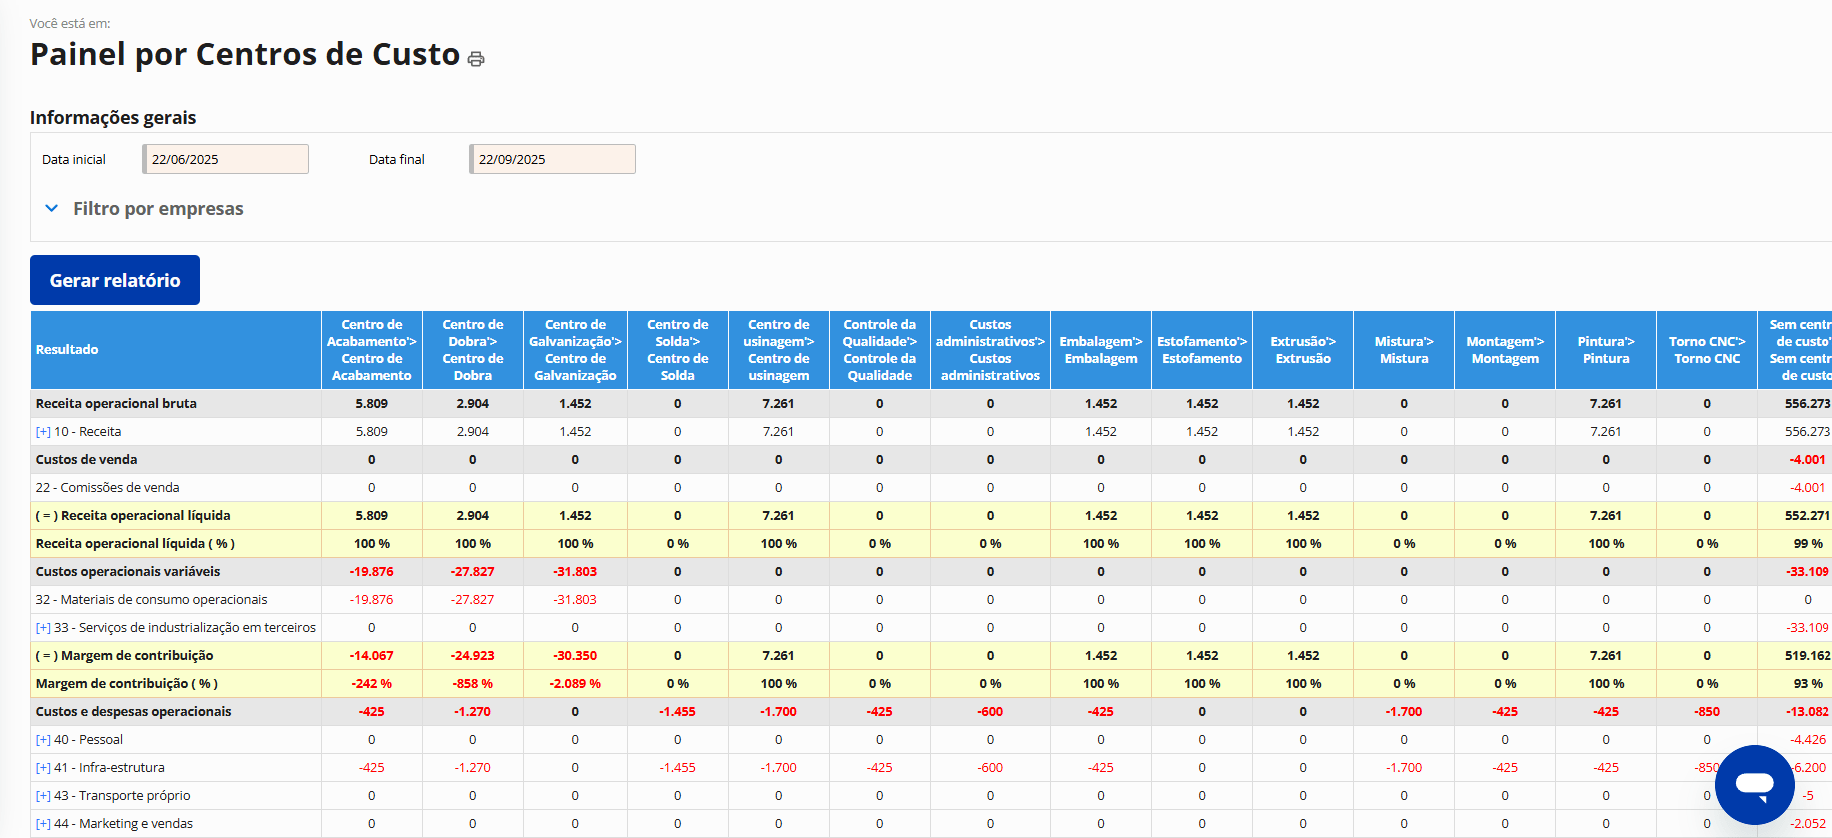Click the Data final date field
Viewport: 1832px width, 838px height.
pos(553,159)
